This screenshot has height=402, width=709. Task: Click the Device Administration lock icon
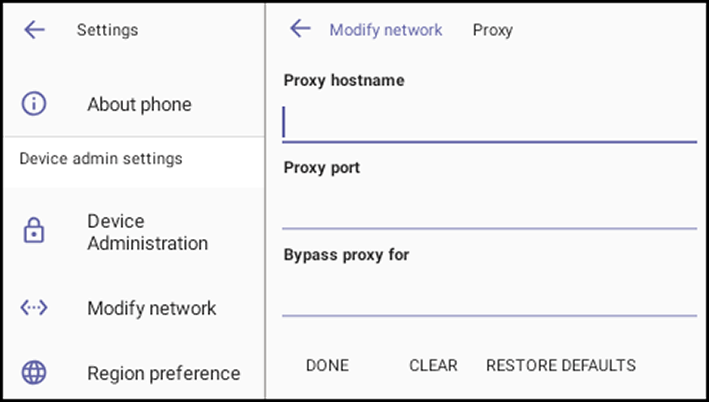[34, 231]
